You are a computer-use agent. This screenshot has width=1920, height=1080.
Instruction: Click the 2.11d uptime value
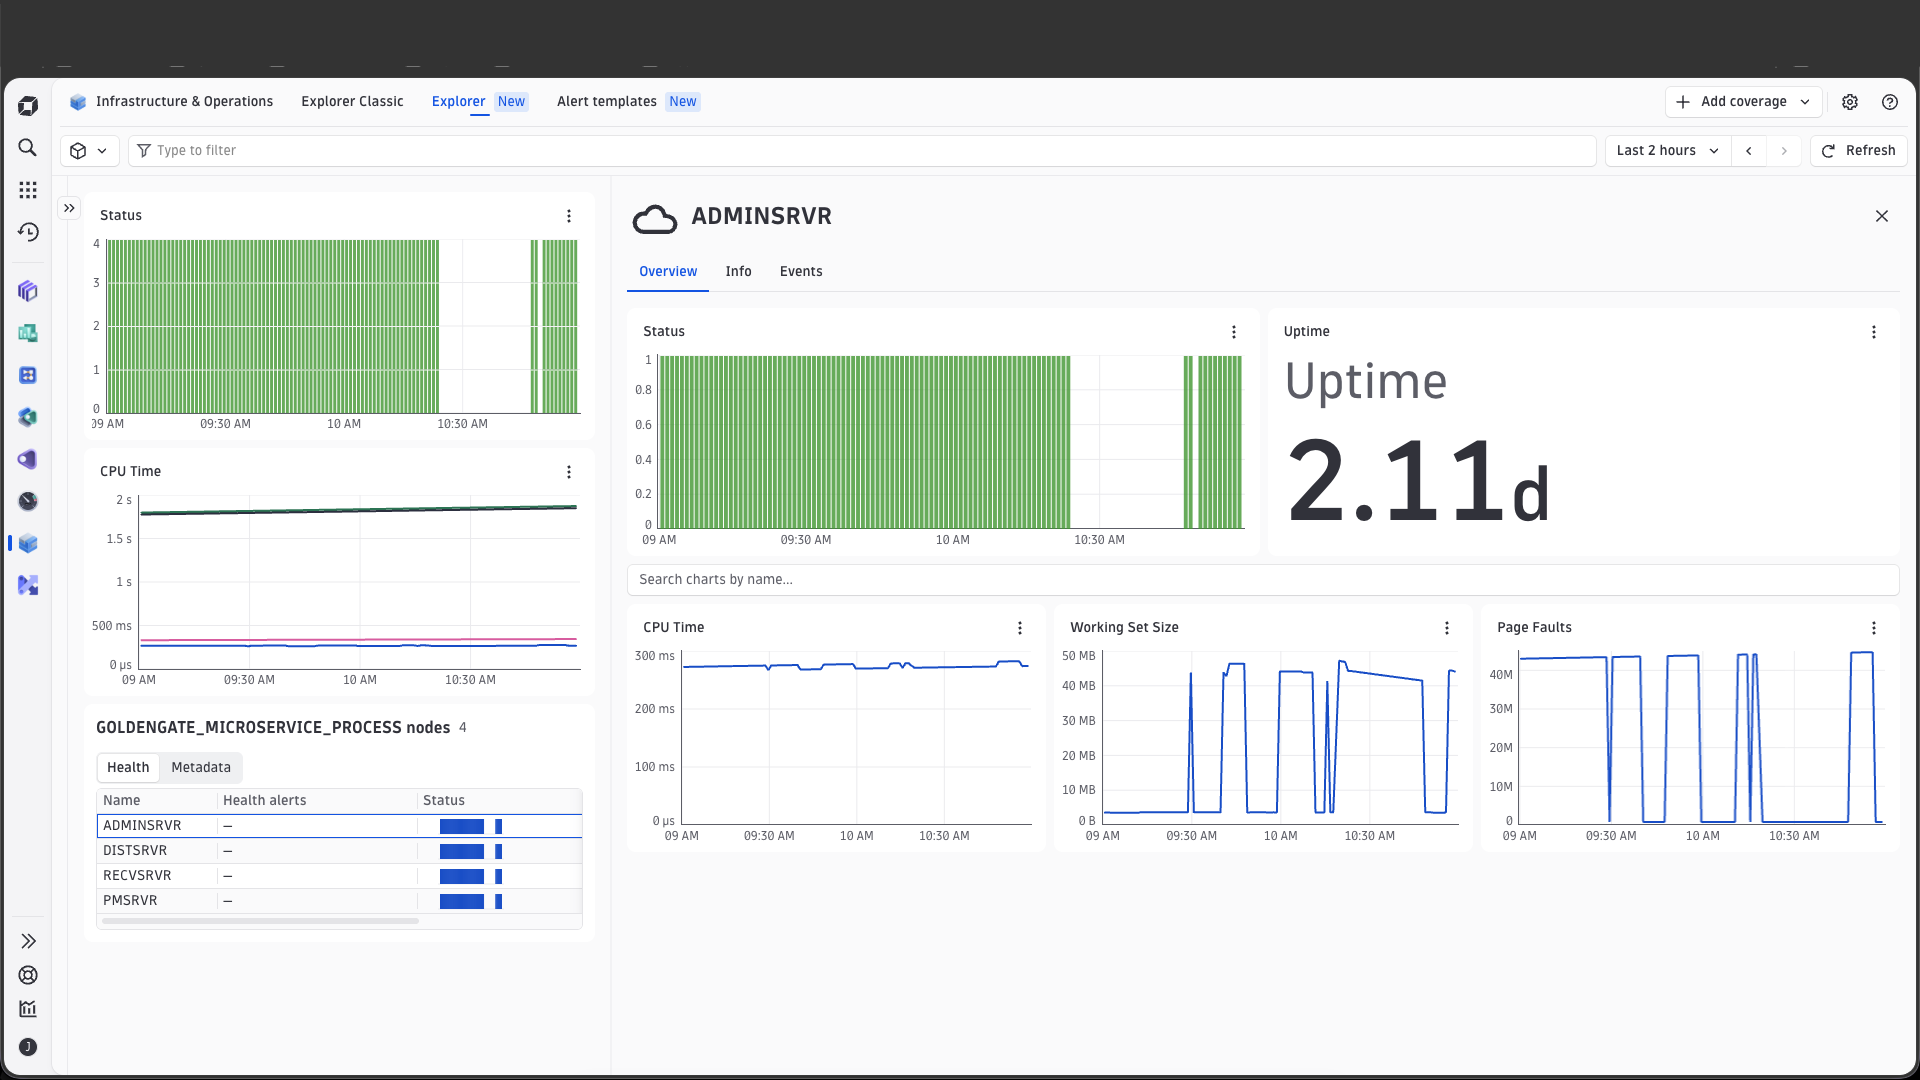click(x=1417, y=481)
